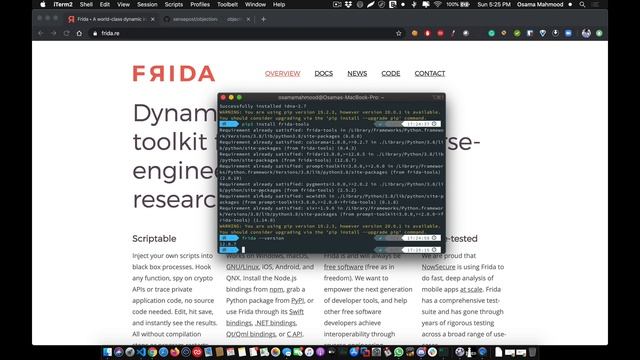Click the iTerm window title bar

[331, 98]
